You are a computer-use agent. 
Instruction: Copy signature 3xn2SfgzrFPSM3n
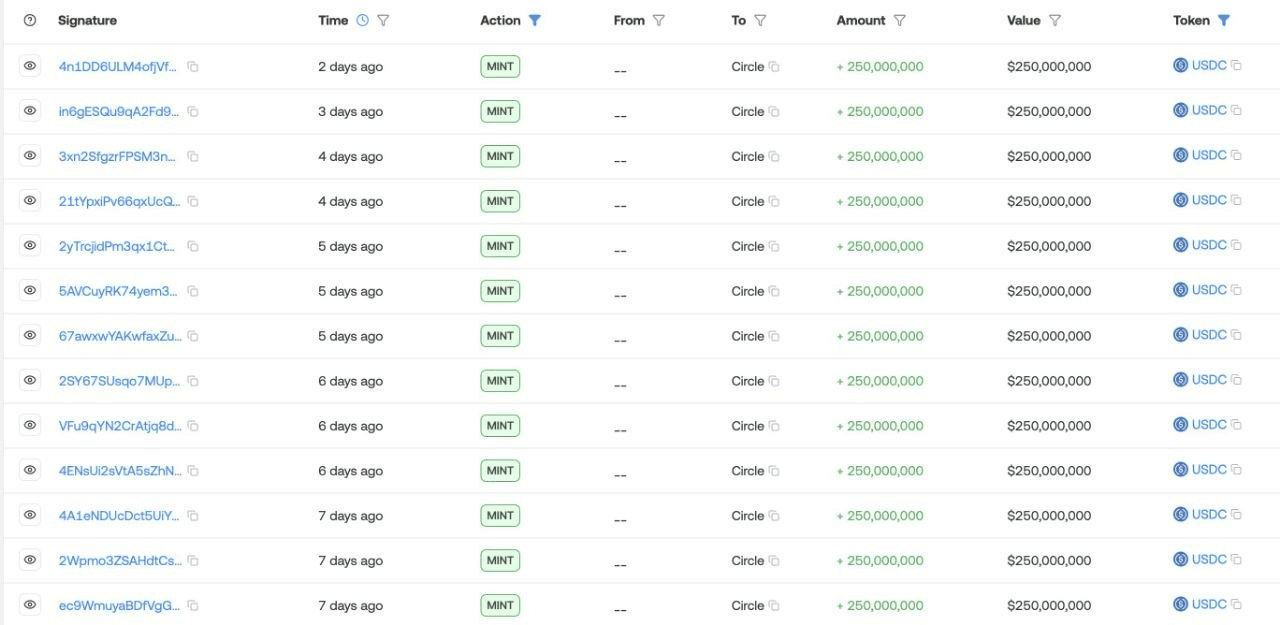[193, 157]
